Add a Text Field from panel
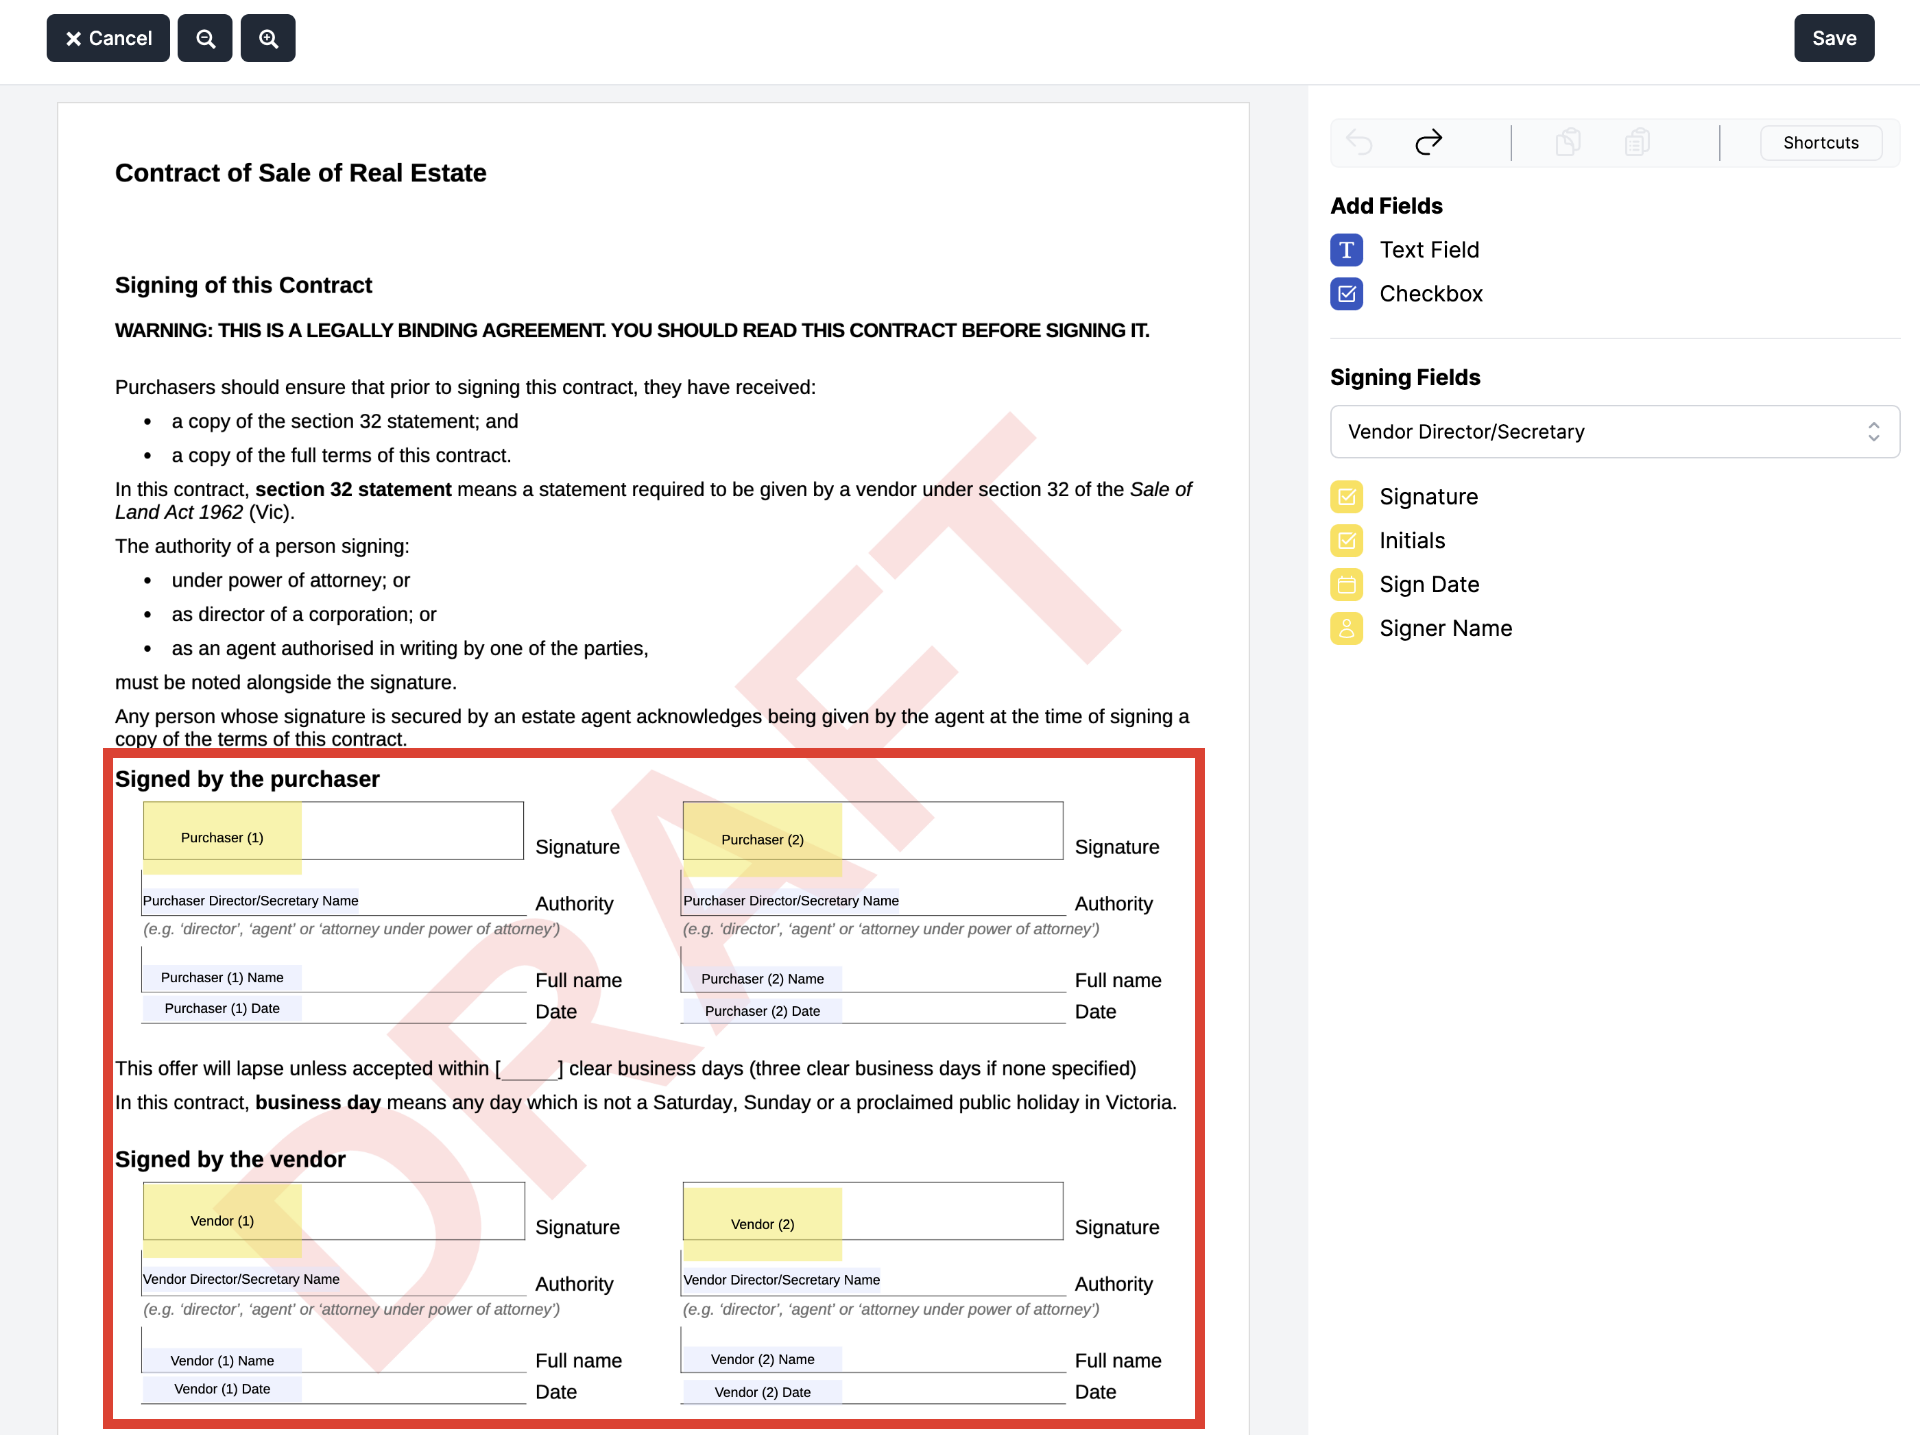Viewport: 1920px width, 1435px height. coord(1428,250)
